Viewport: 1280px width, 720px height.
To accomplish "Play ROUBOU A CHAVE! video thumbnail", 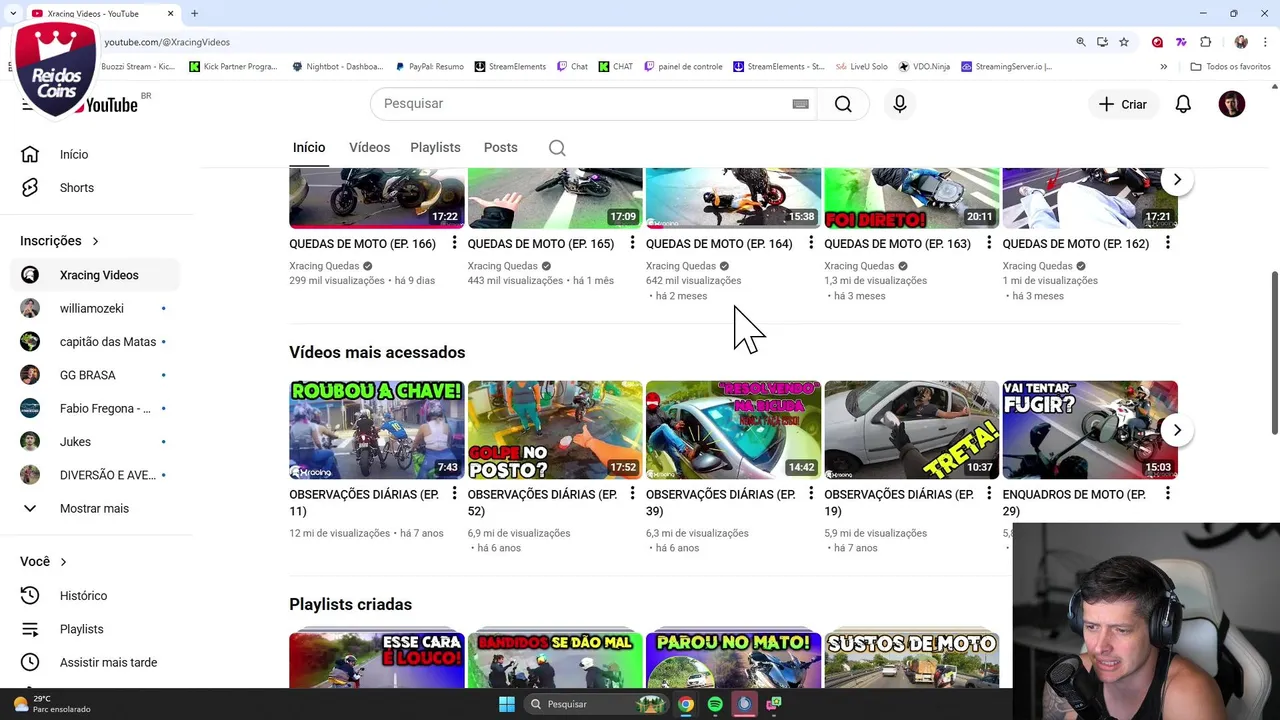I will coord(377,430).
